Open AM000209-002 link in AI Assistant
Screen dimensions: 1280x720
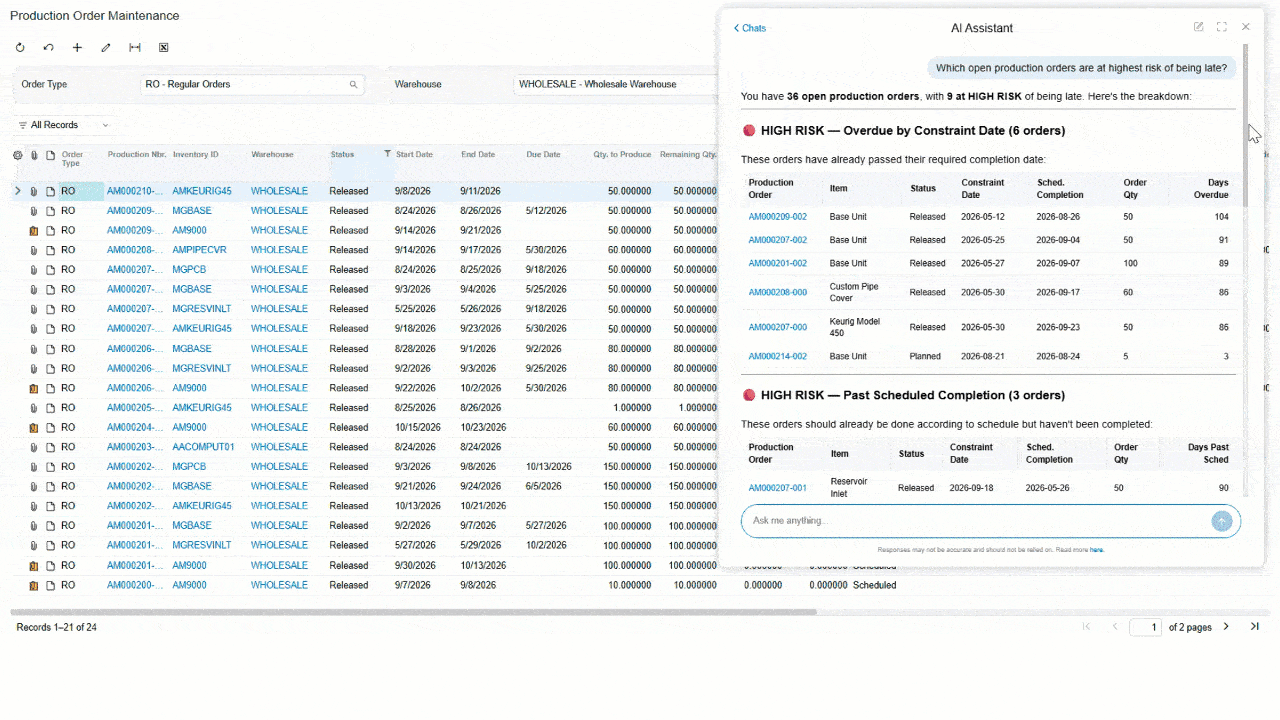coord(777,217)
